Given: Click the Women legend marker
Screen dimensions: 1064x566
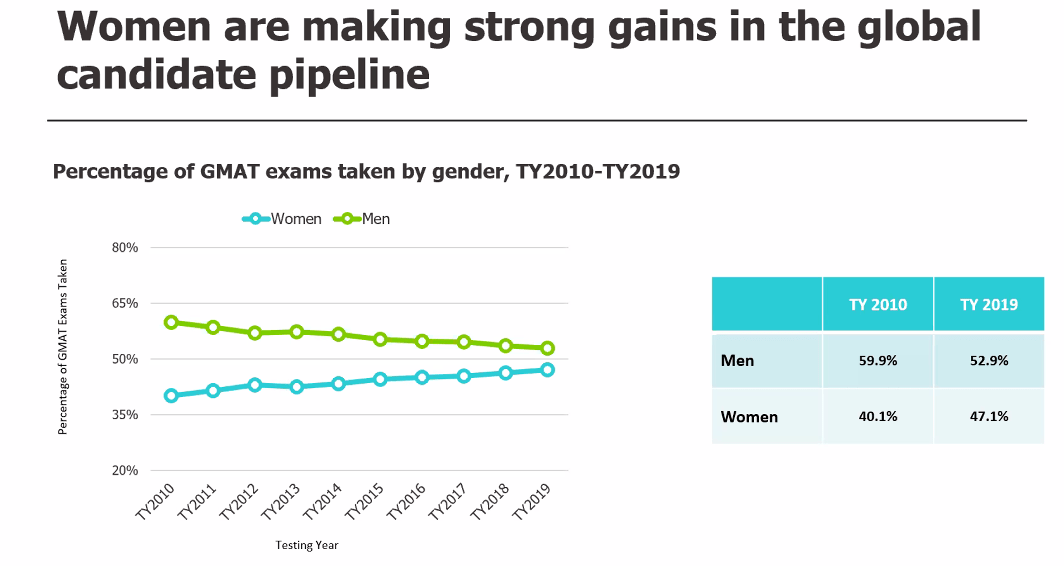Looking at the screenshot, I should [x=255, y=219].
